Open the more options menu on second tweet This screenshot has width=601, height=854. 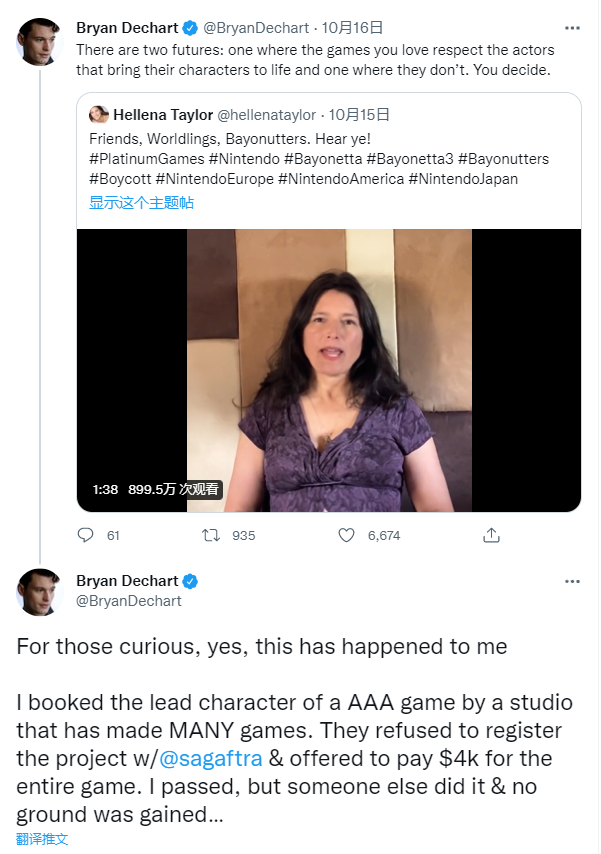(x=571, y=581)
